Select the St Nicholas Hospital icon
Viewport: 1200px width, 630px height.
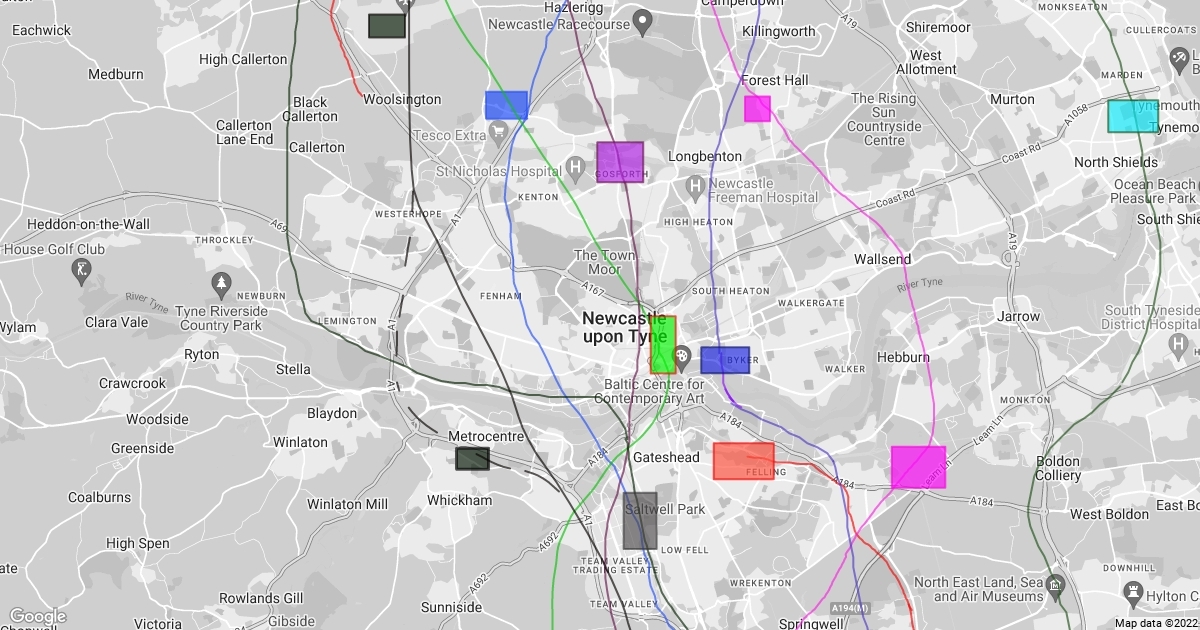click(576, 165)
